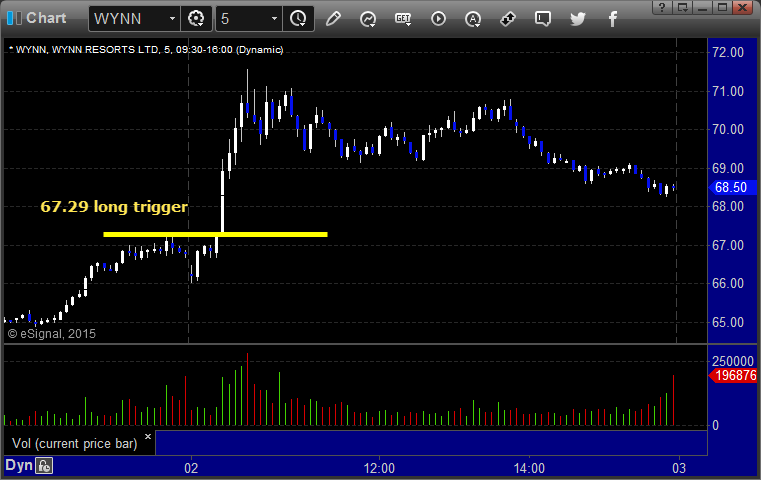Screen dimensions: 761x480
Task: Close the chart window with red X
Action: pyautogui.click(x=743, y=7)
